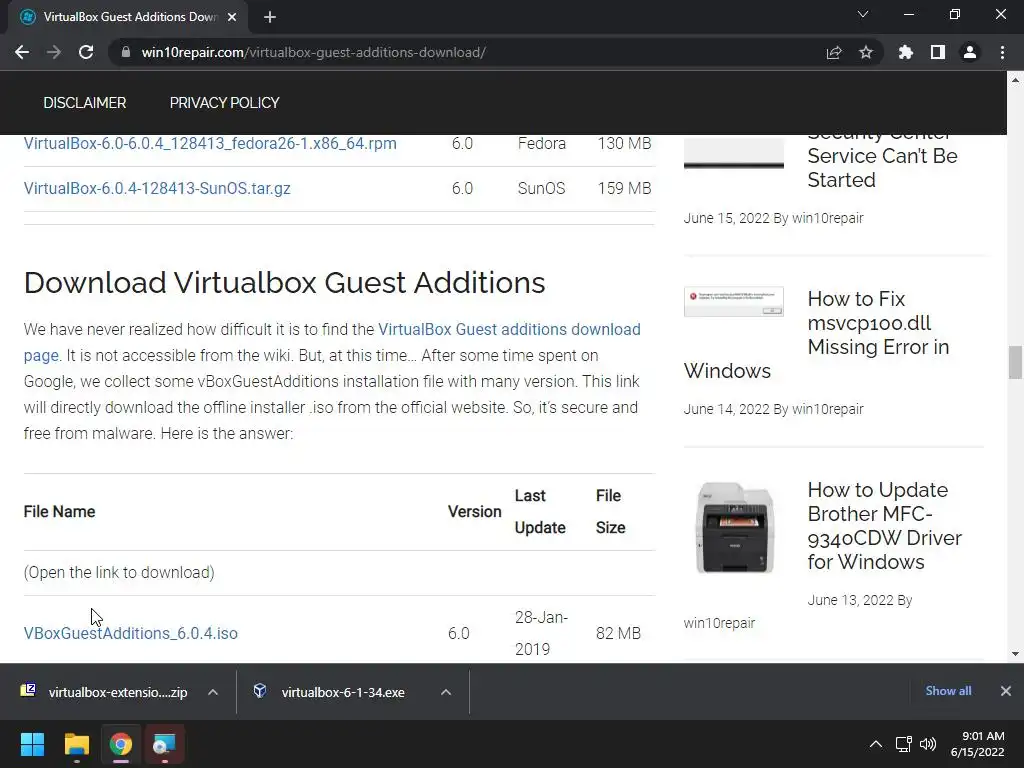This screenshot has width=1024, height=768.
Task: Download the VirtualBox fedora26 rpm file
Action: 210,144
